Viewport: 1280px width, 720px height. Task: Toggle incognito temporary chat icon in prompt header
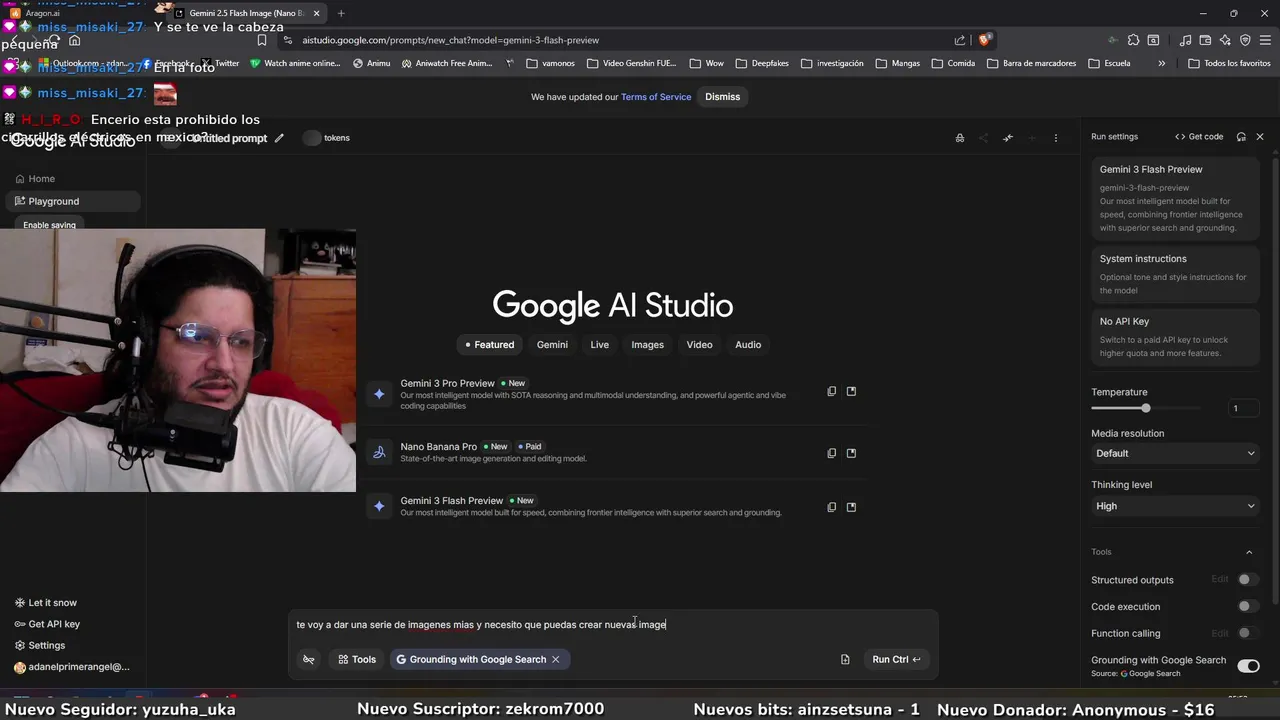[x=960, y=138]
